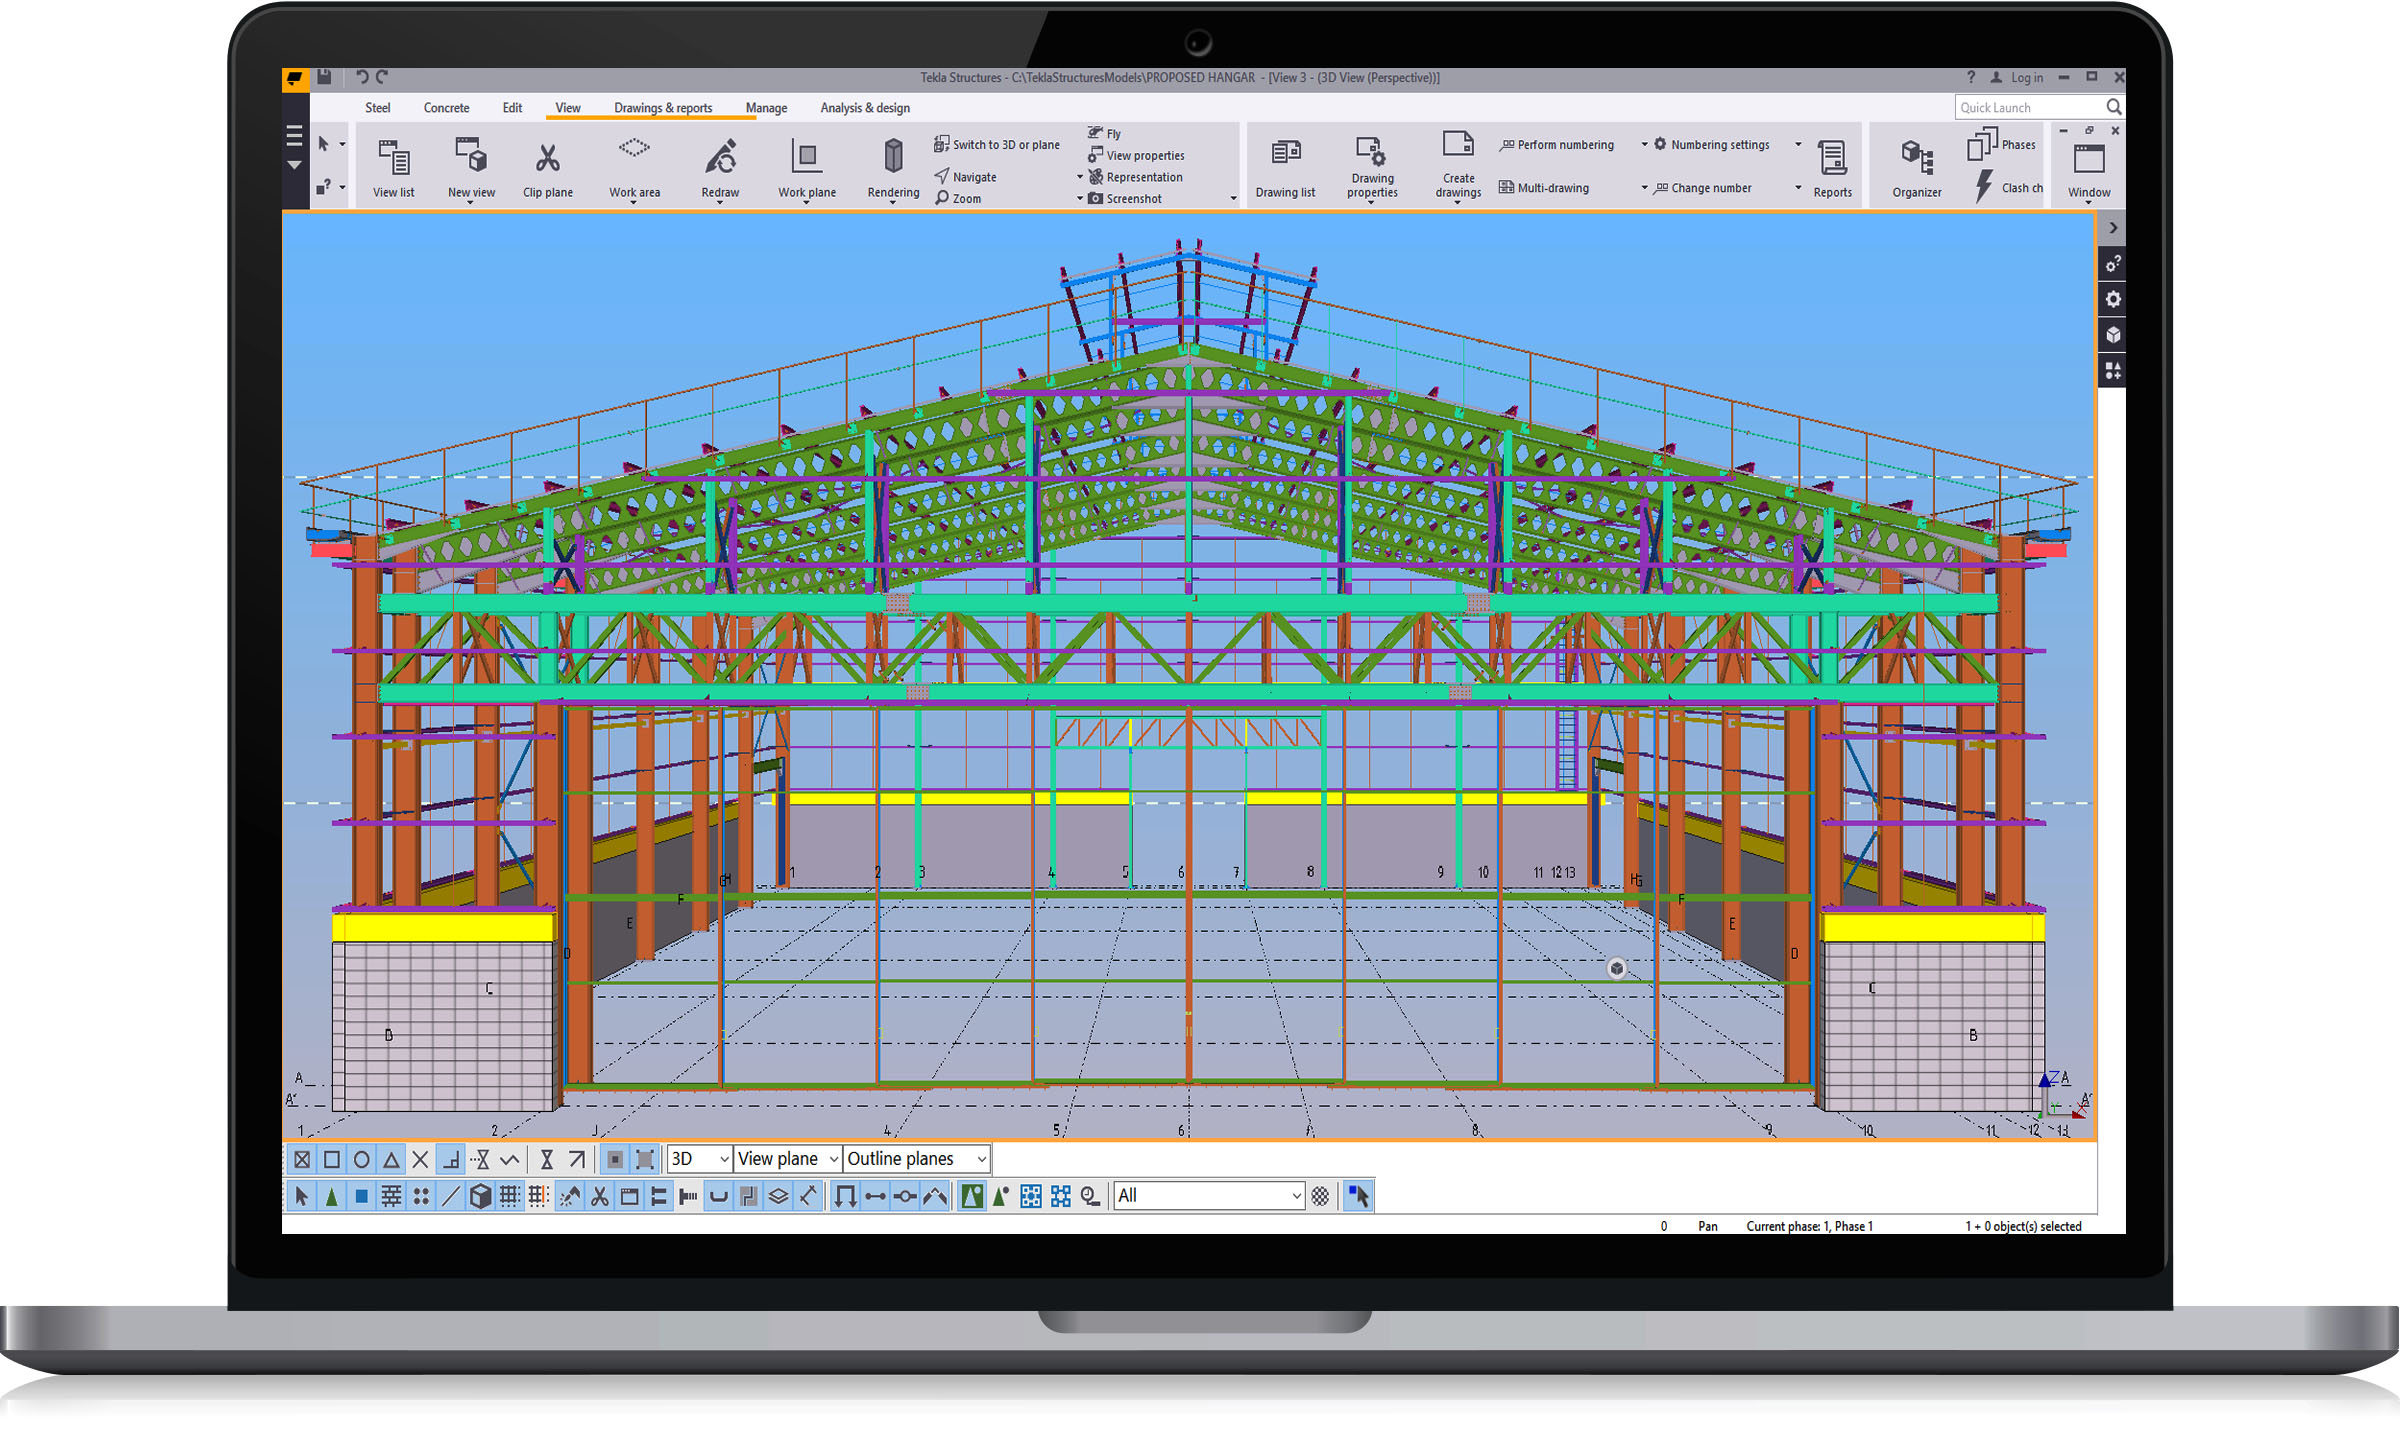Open the Outline planes dropdown
This screenshot has height=1444, width=2400.
pyautogui.click(x=917, y=1159)
